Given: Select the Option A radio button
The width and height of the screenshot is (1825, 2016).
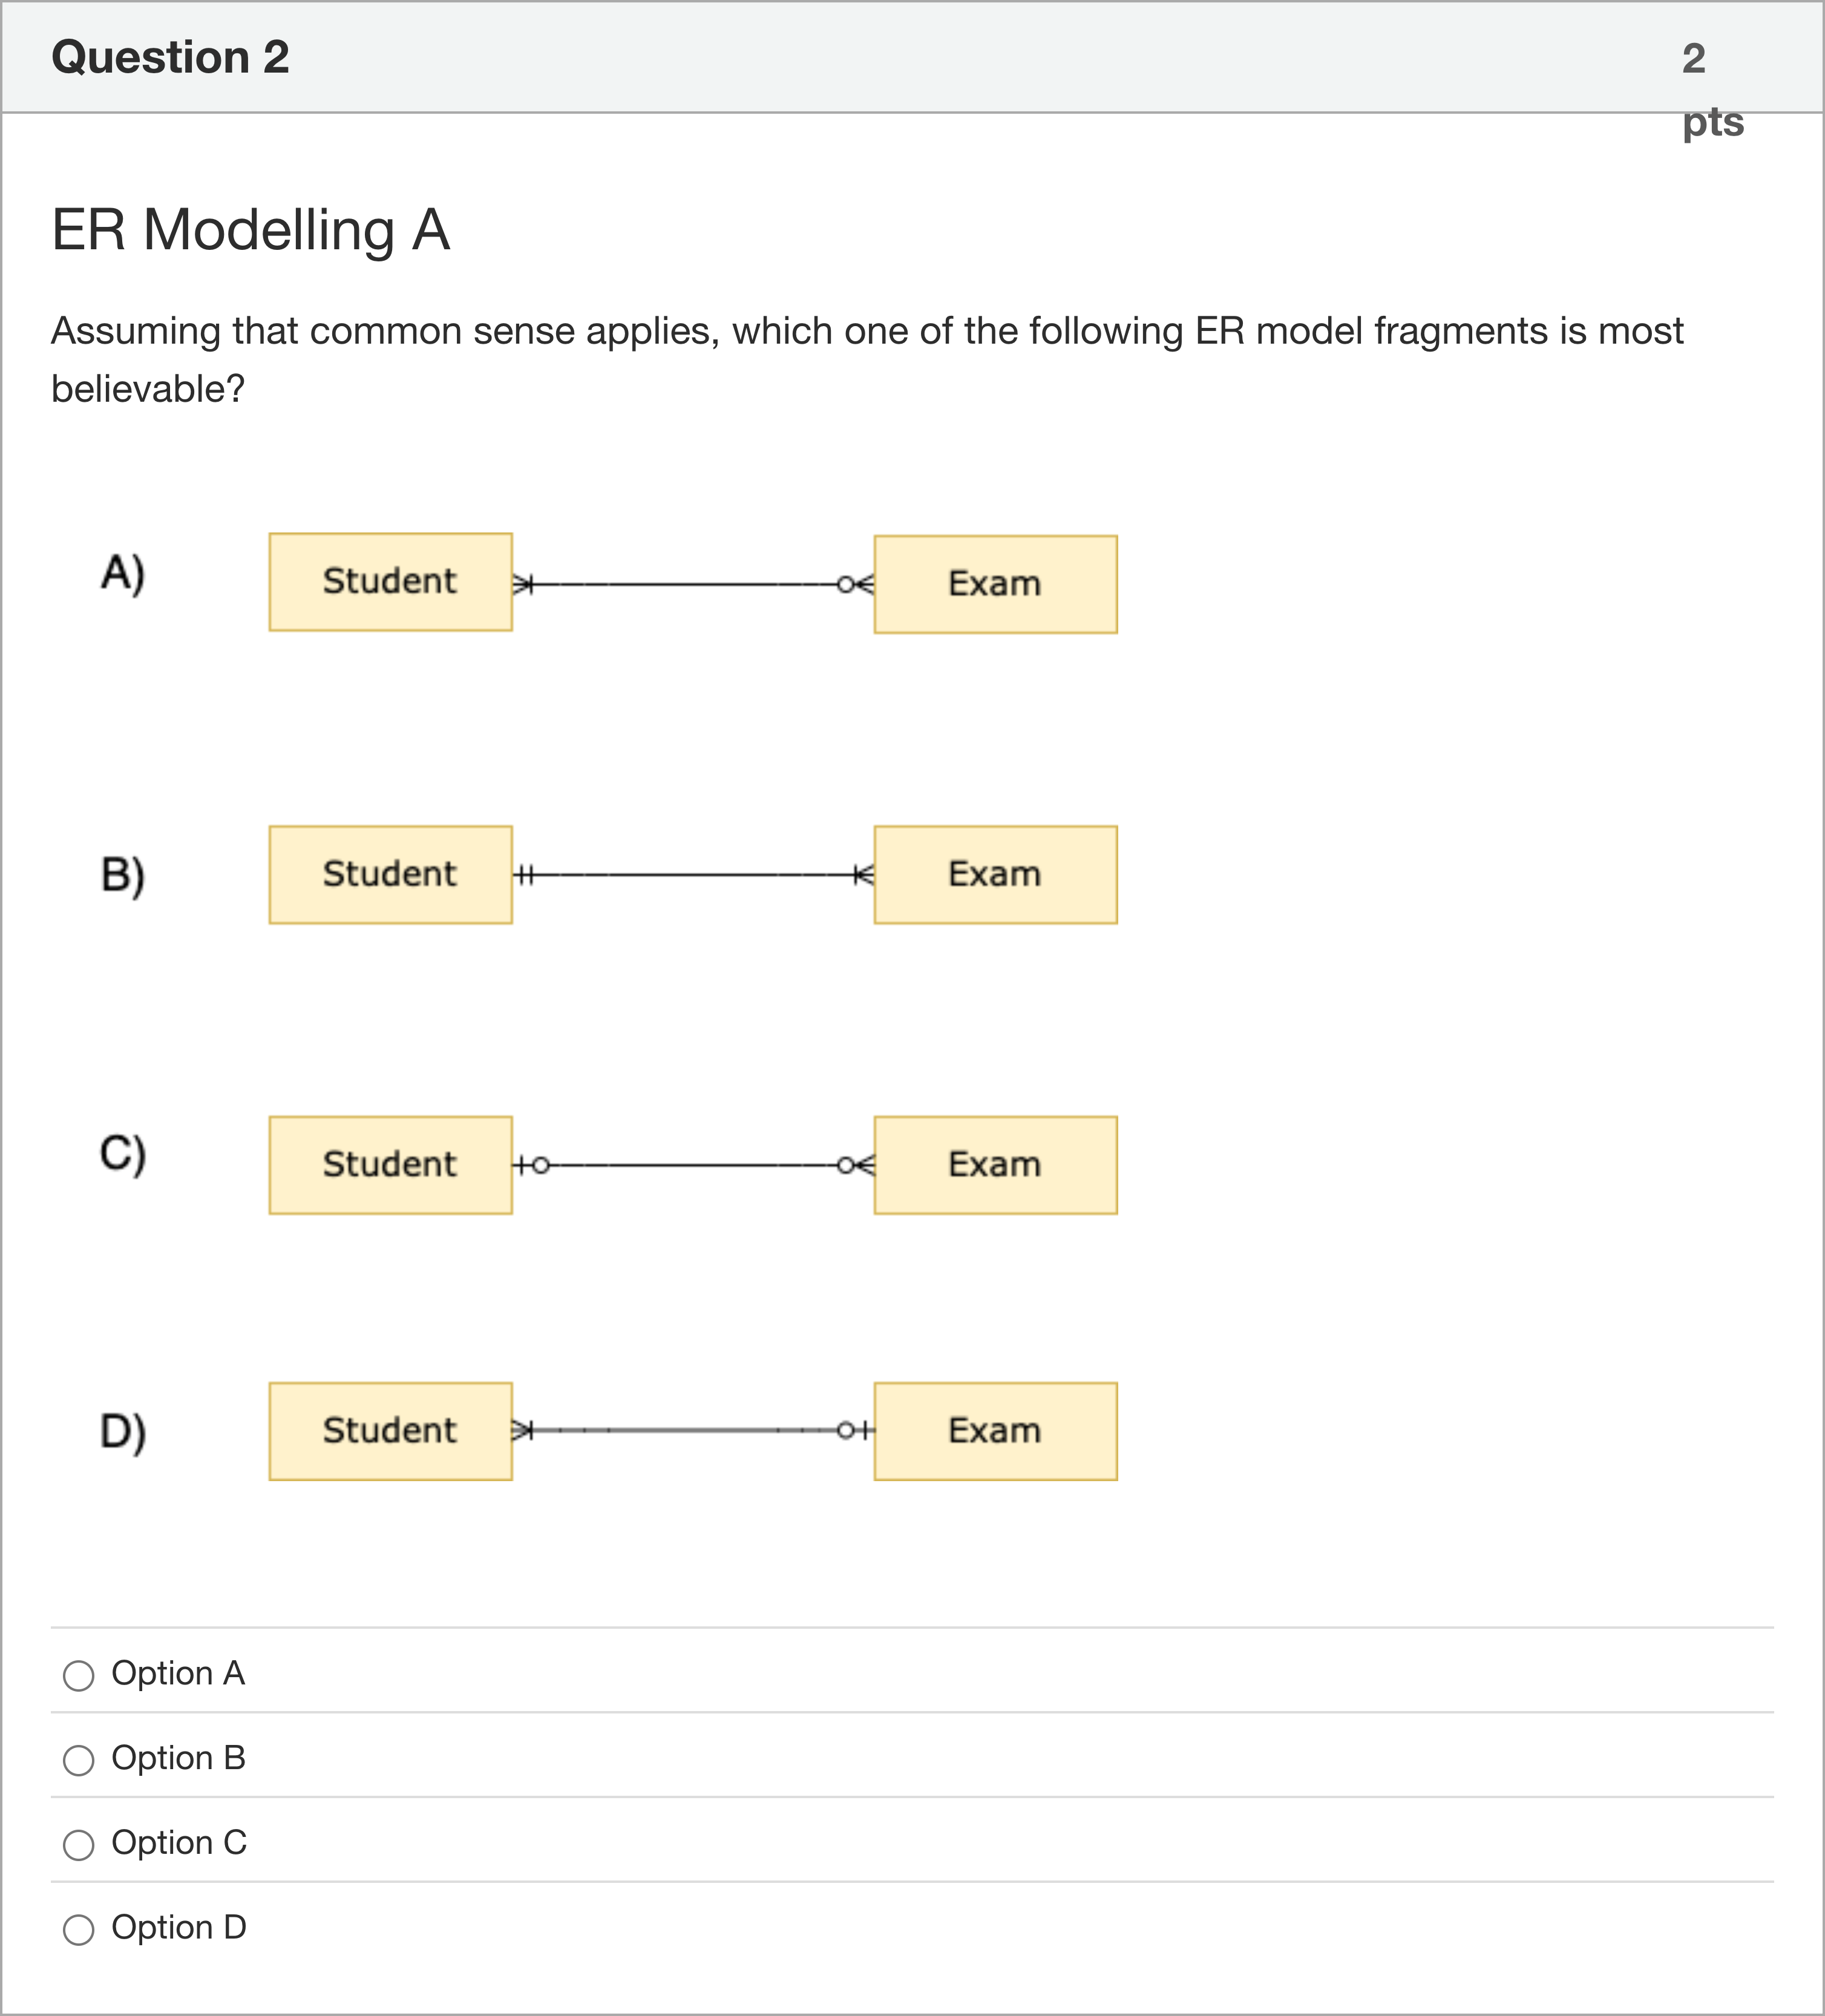Looking at the screenshot, I should tap(79, 1675).
